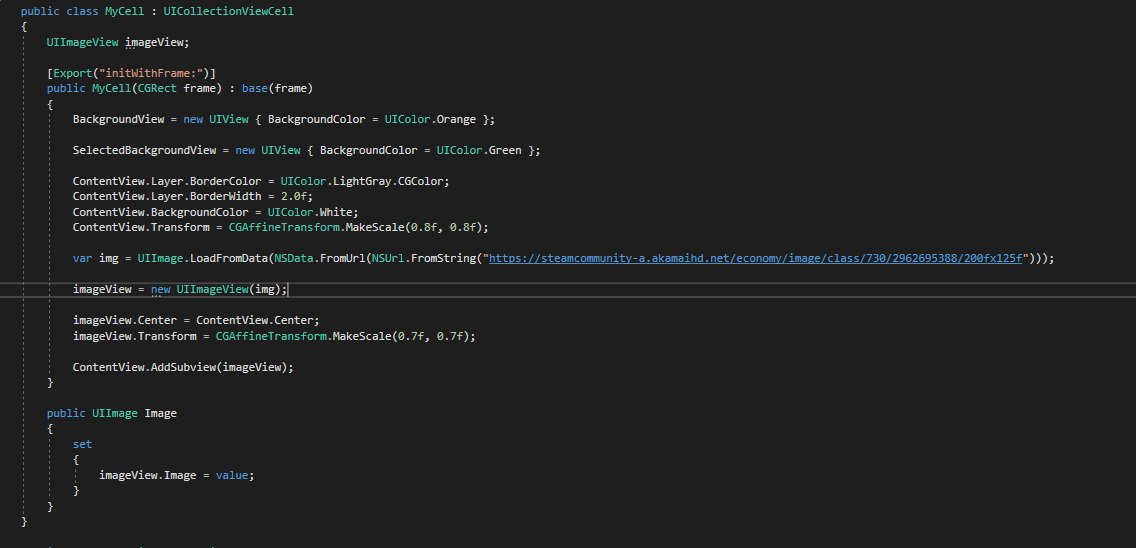Open the steamcommunity-a.akamaihd.net image URL link
Screen dimensions: 1136x548
[755, 258]
